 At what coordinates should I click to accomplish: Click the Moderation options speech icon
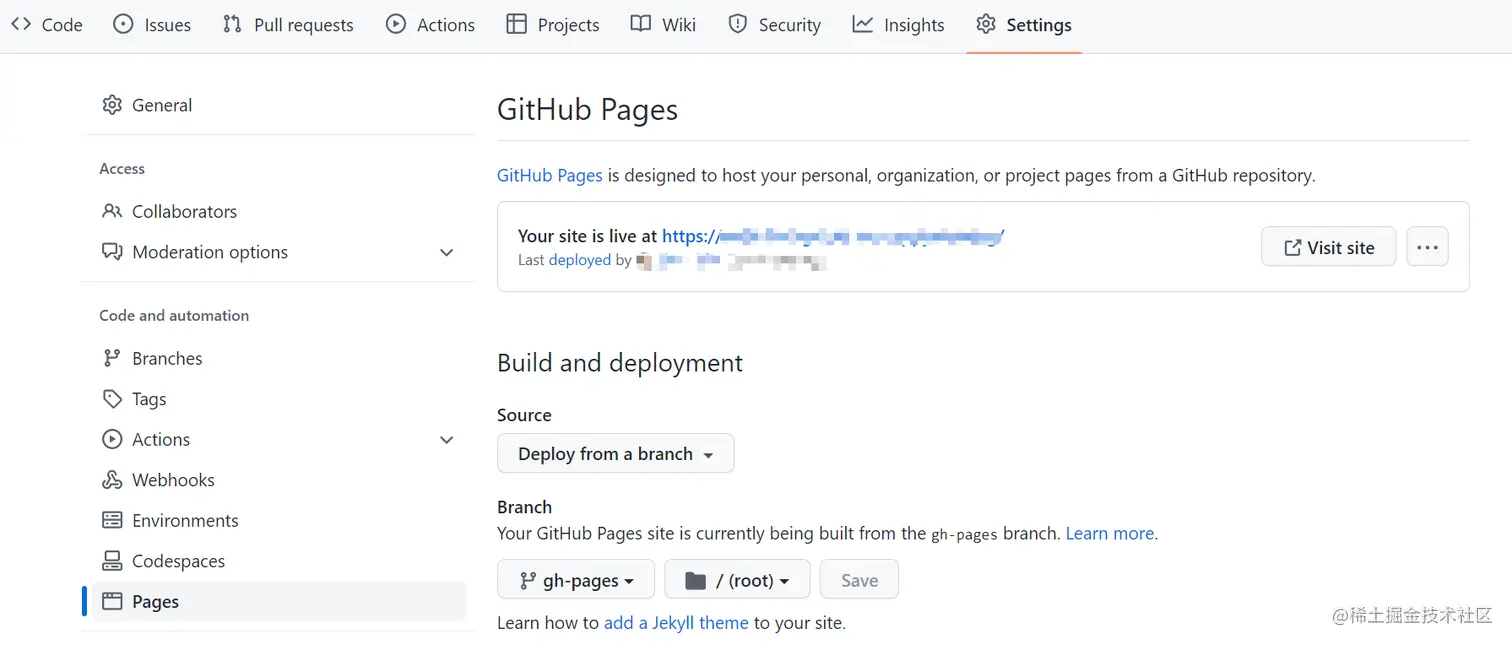pyautogui.click(x=112, y=252)
